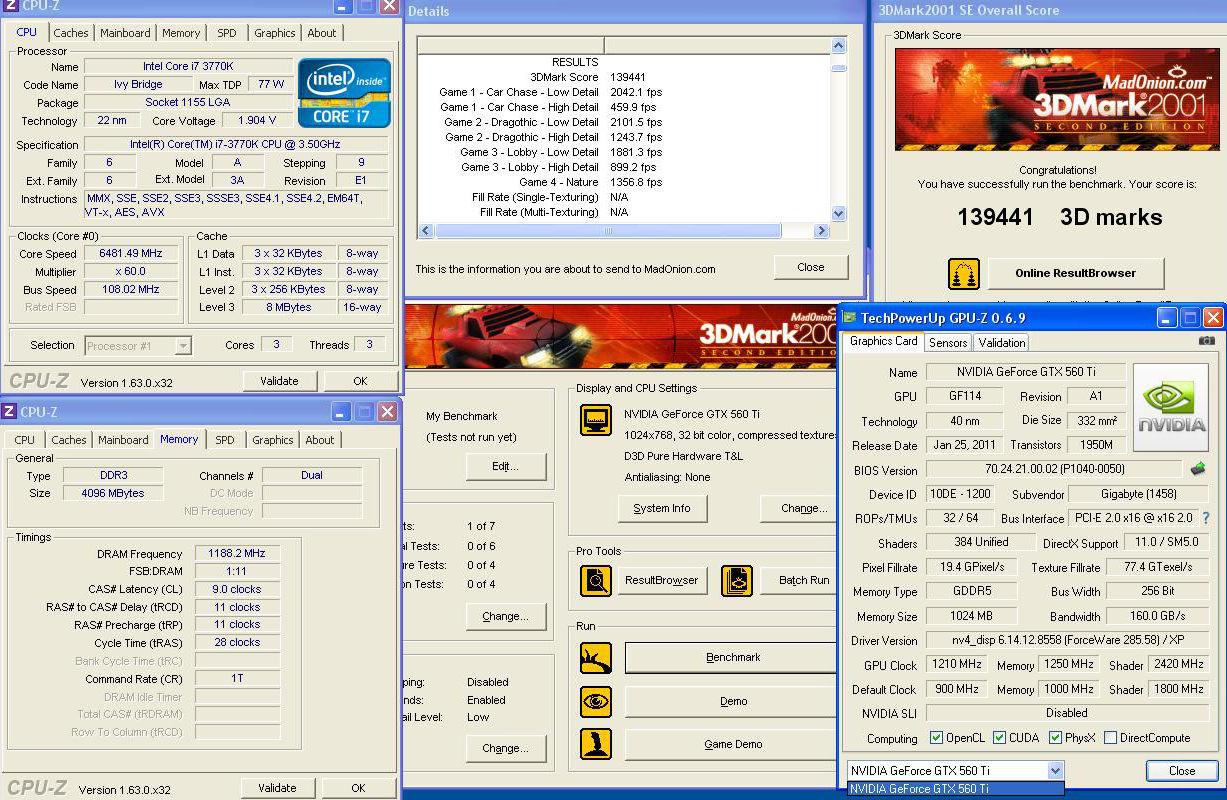Click the Online ResultBrowser button
The width and height of the screenshot is (1227, 800).
1075,273
